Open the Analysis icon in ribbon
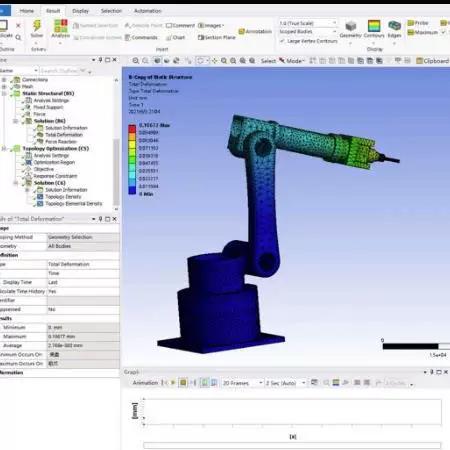The height and width of the screenshot is (450, 450). (61, 26)
